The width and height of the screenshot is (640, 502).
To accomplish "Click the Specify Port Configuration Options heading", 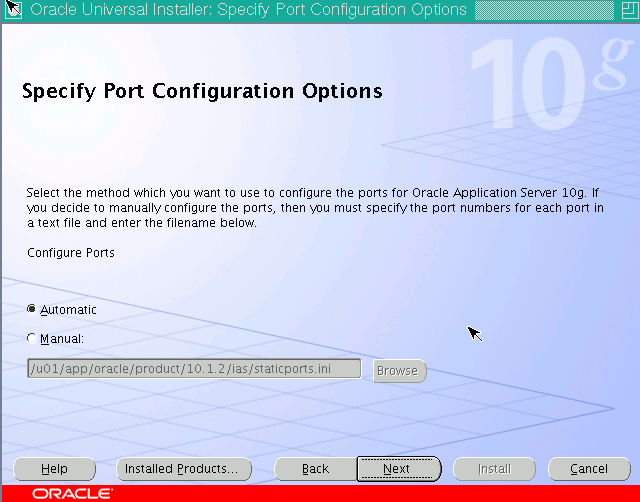I will click(202, 91).
